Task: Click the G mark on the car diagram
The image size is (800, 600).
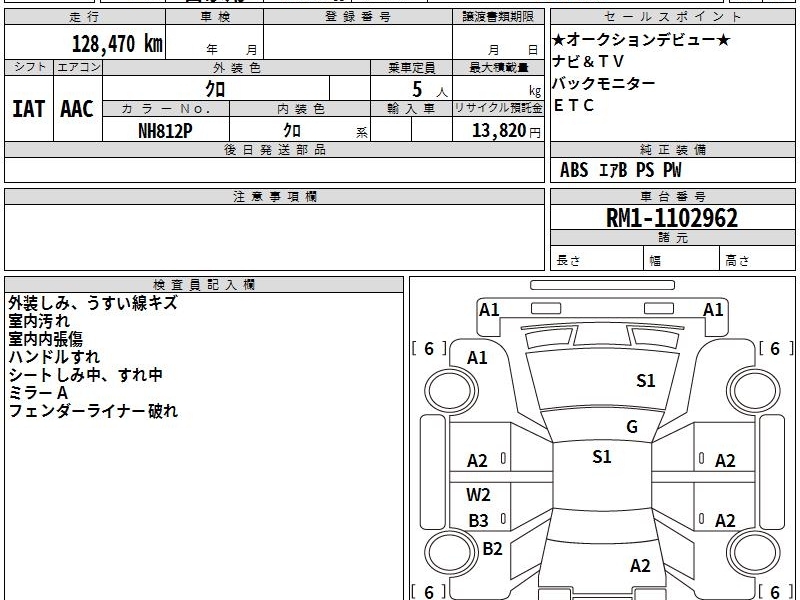Action: [632, 427]
